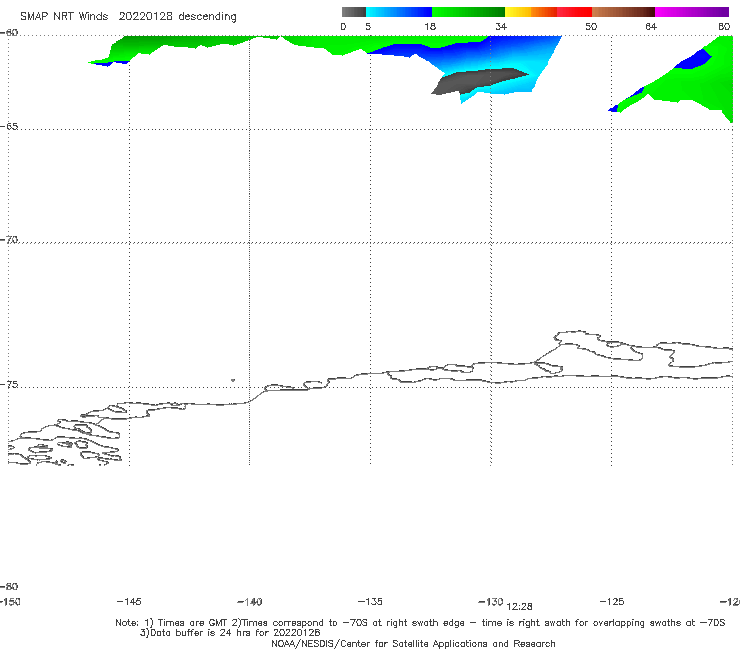Click the latitude label "-65"

[9, 127]
